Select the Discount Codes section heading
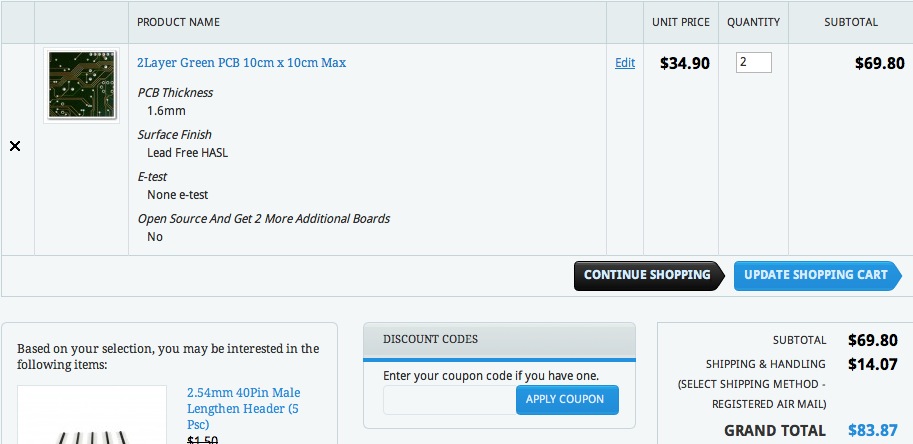The height and width of the screenshot is (444, 913). click(430, 339)
